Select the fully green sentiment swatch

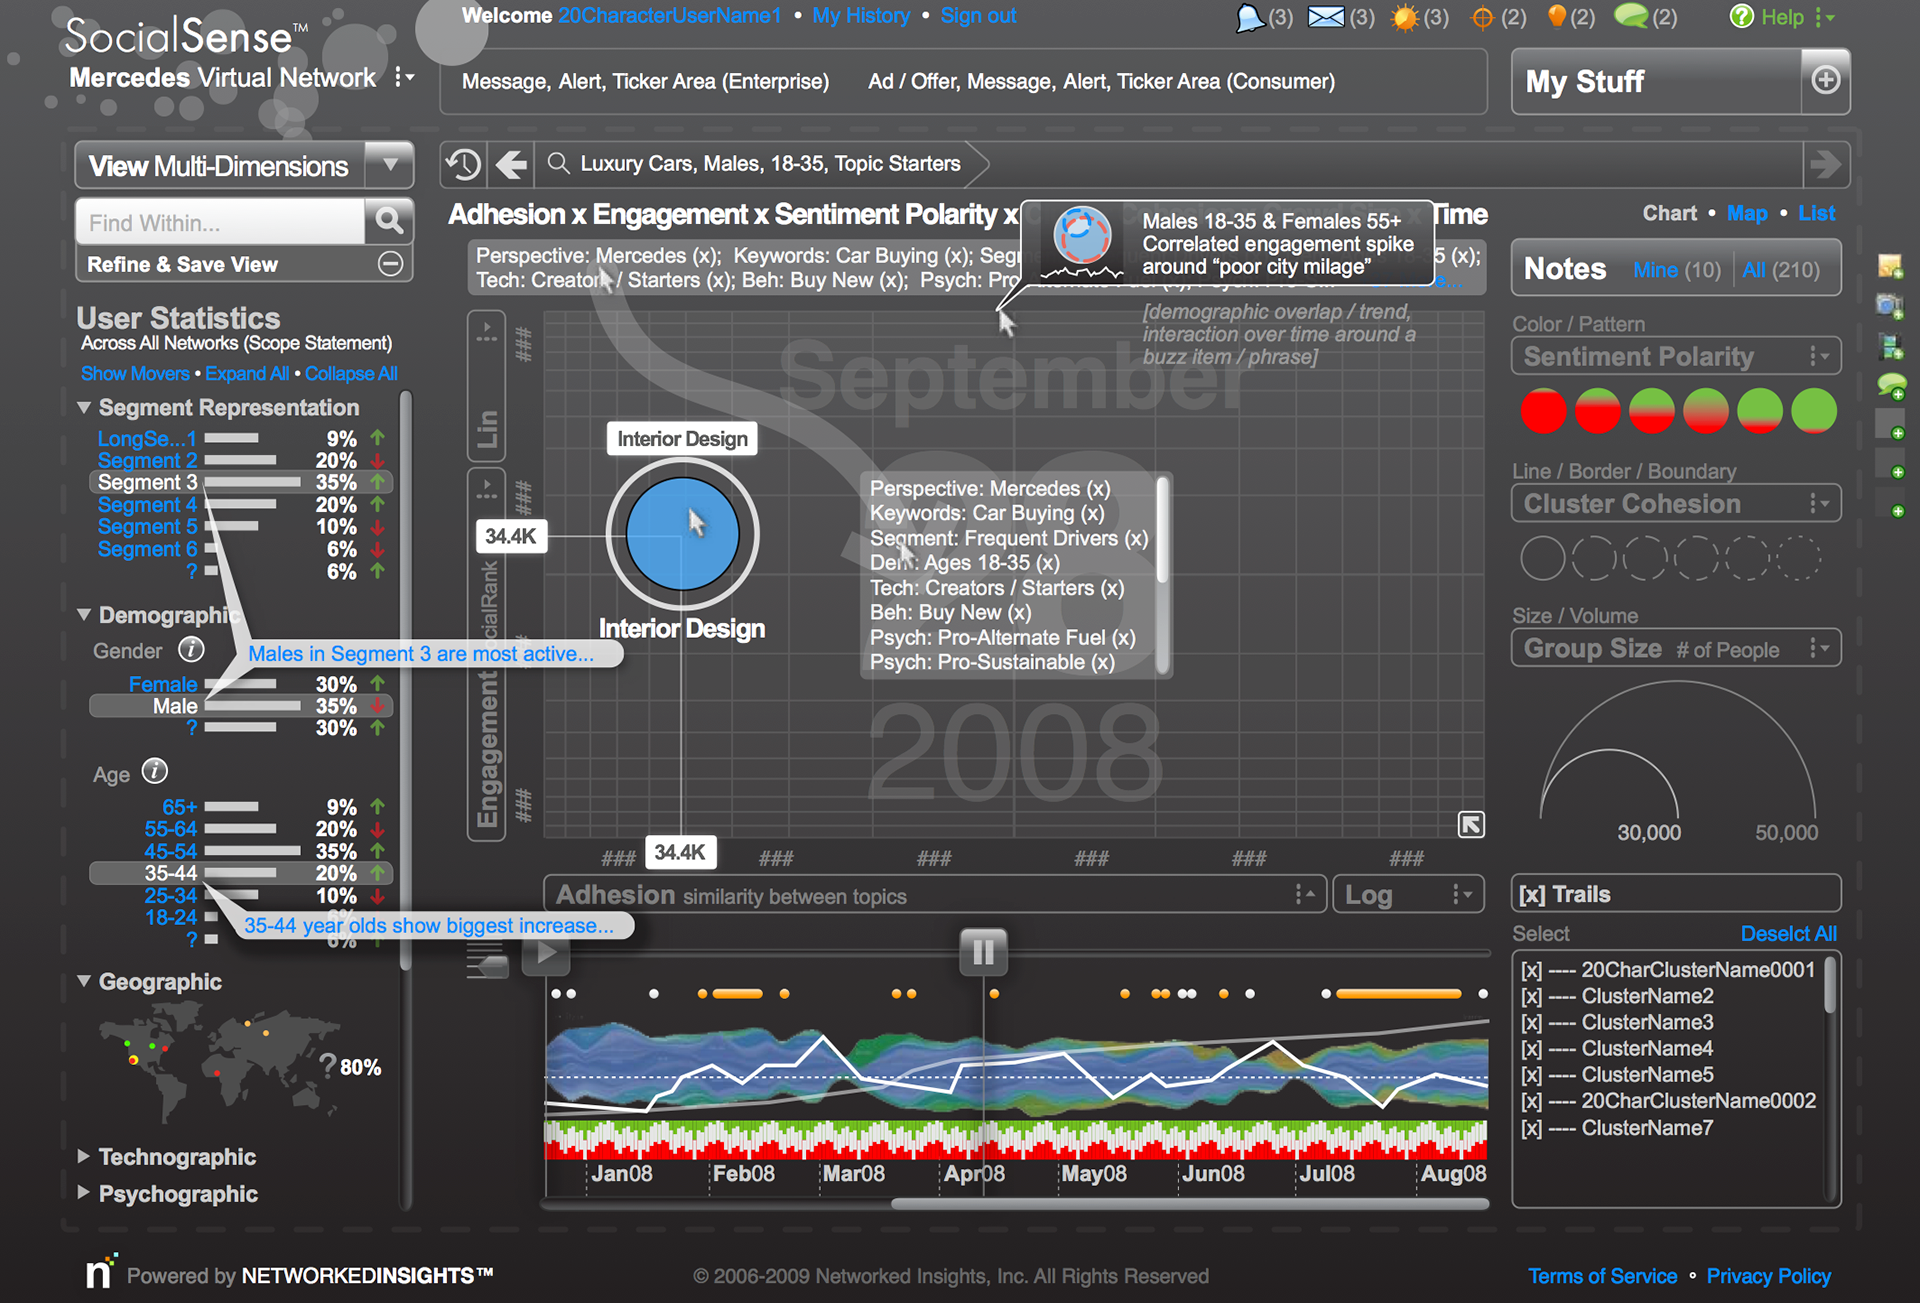coord(1813,411)
